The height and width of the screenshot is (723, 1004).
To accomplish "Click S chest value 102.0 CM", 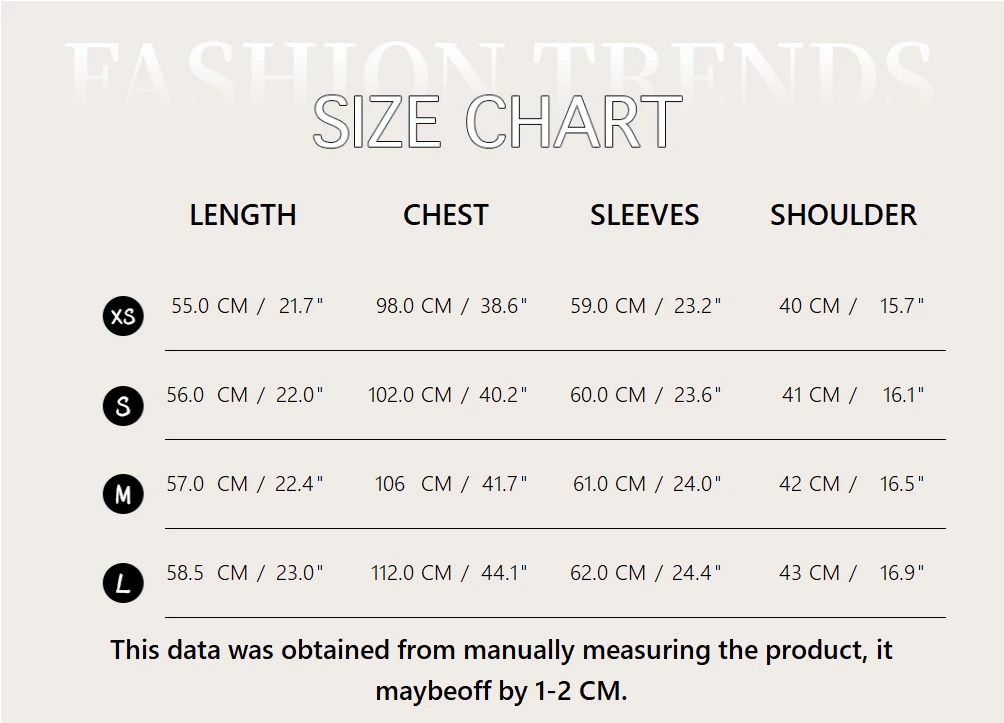I will [410, 395].
